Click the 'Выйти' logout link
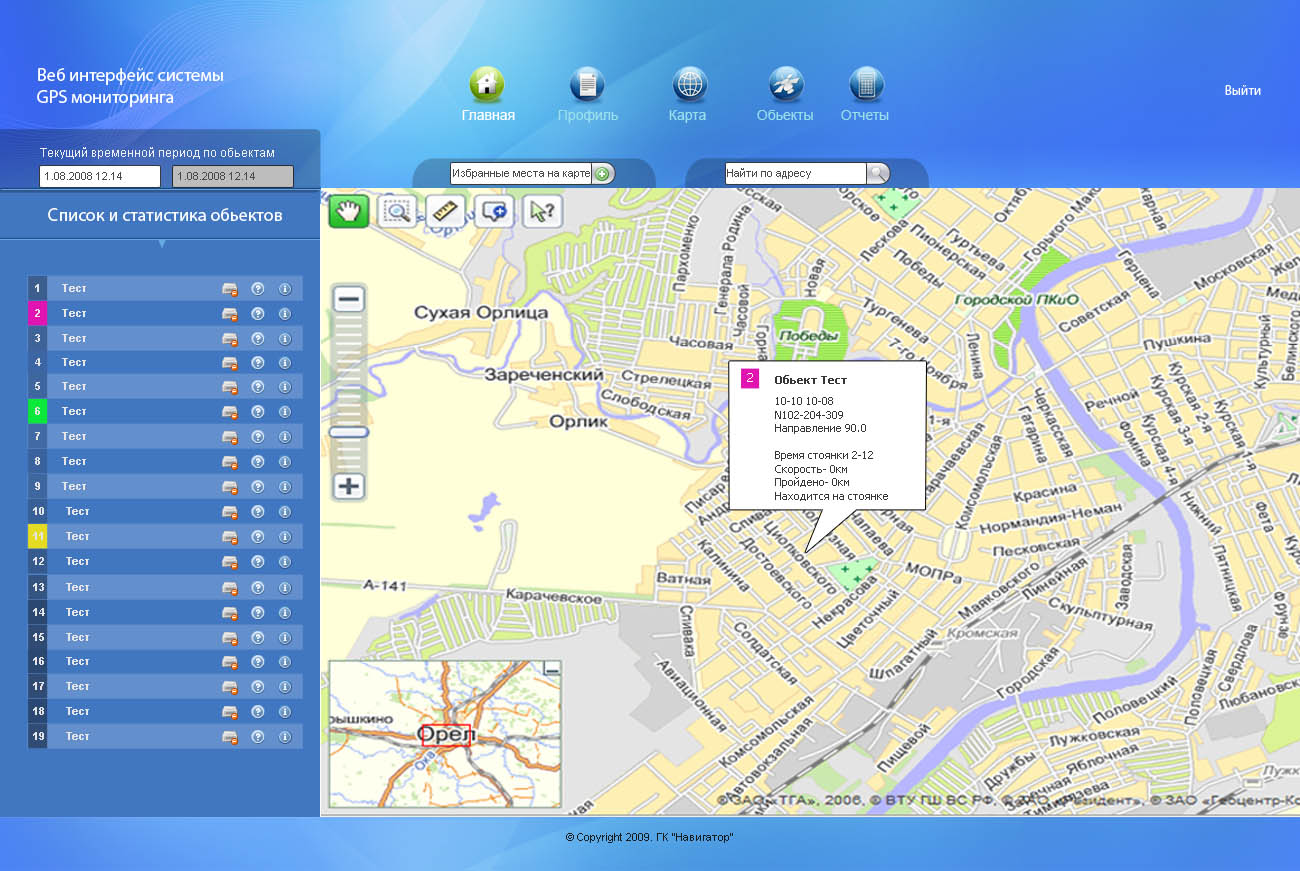The height and width of the screenshot is (871, 1300). point(1242,90)
